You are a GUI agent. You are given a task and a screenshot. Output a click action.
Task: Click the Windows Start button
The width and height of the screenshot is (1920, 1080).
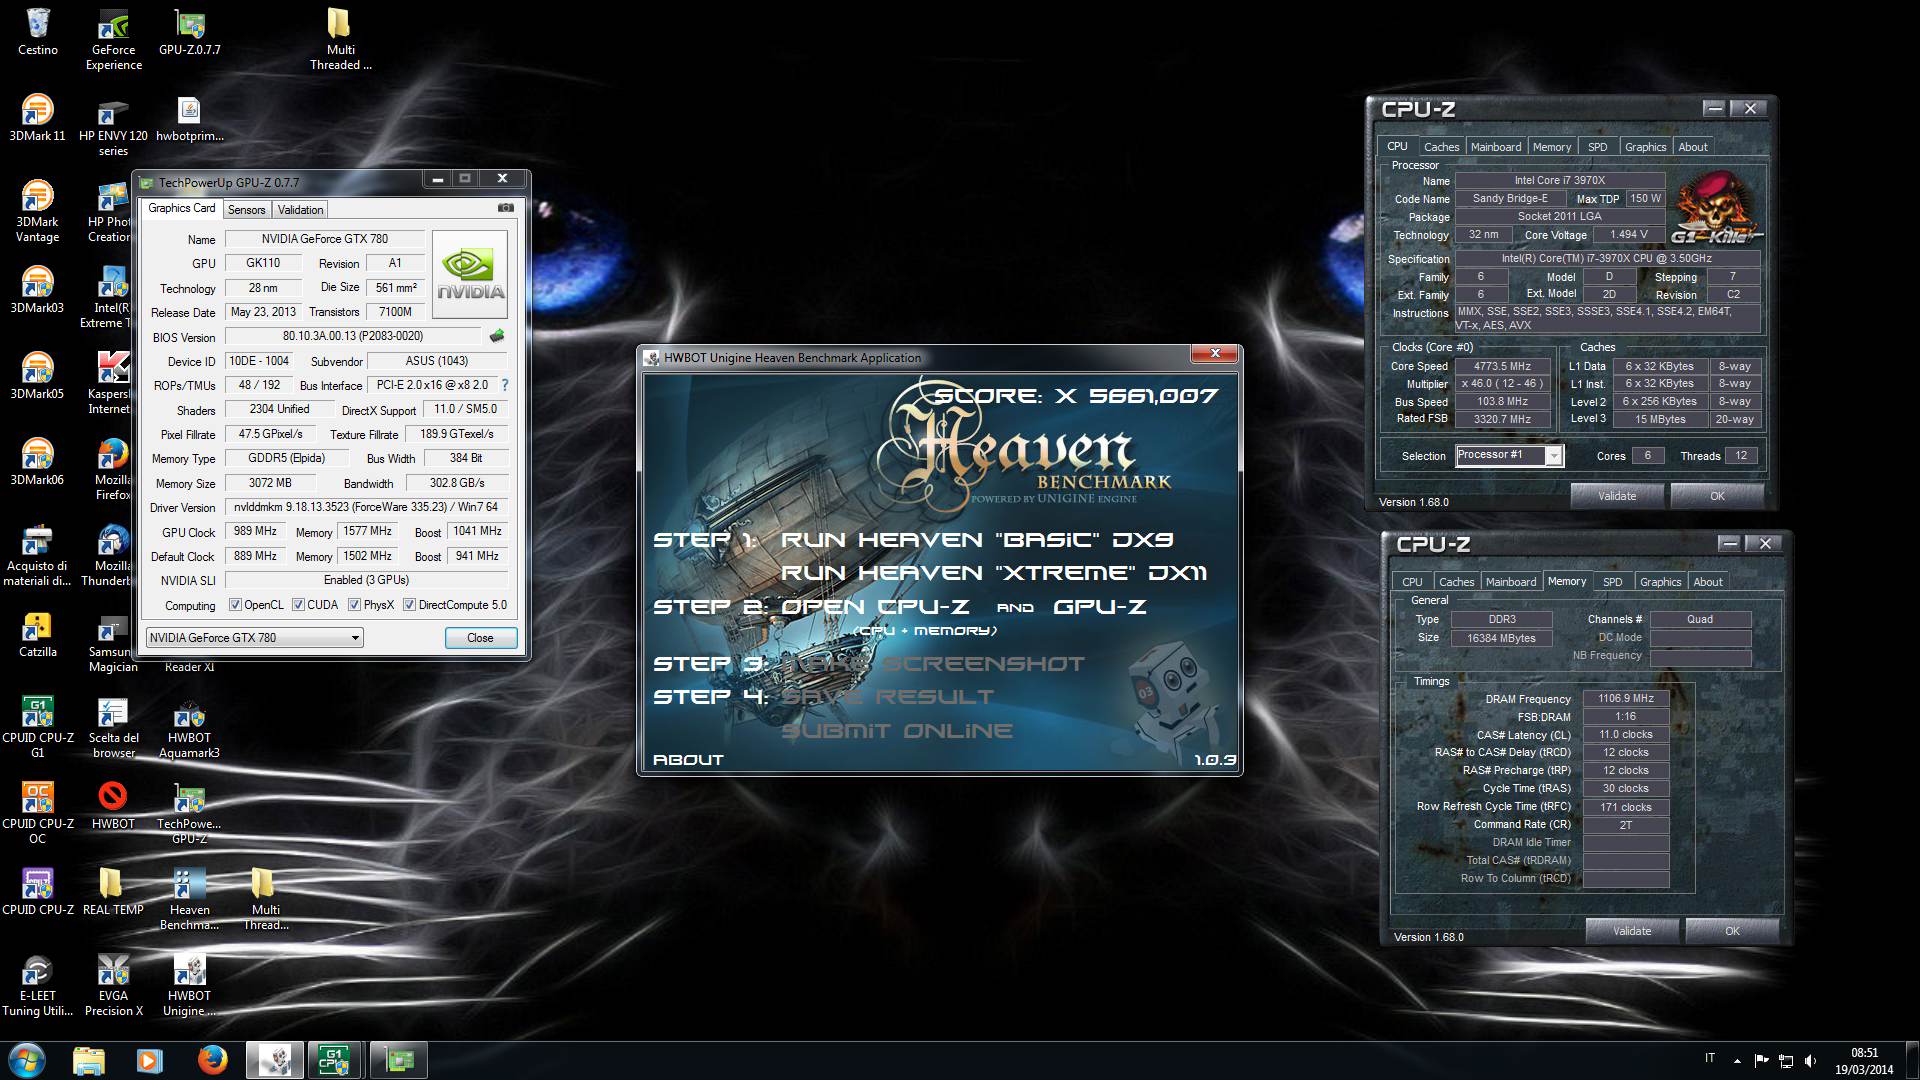pos(27,1060)
